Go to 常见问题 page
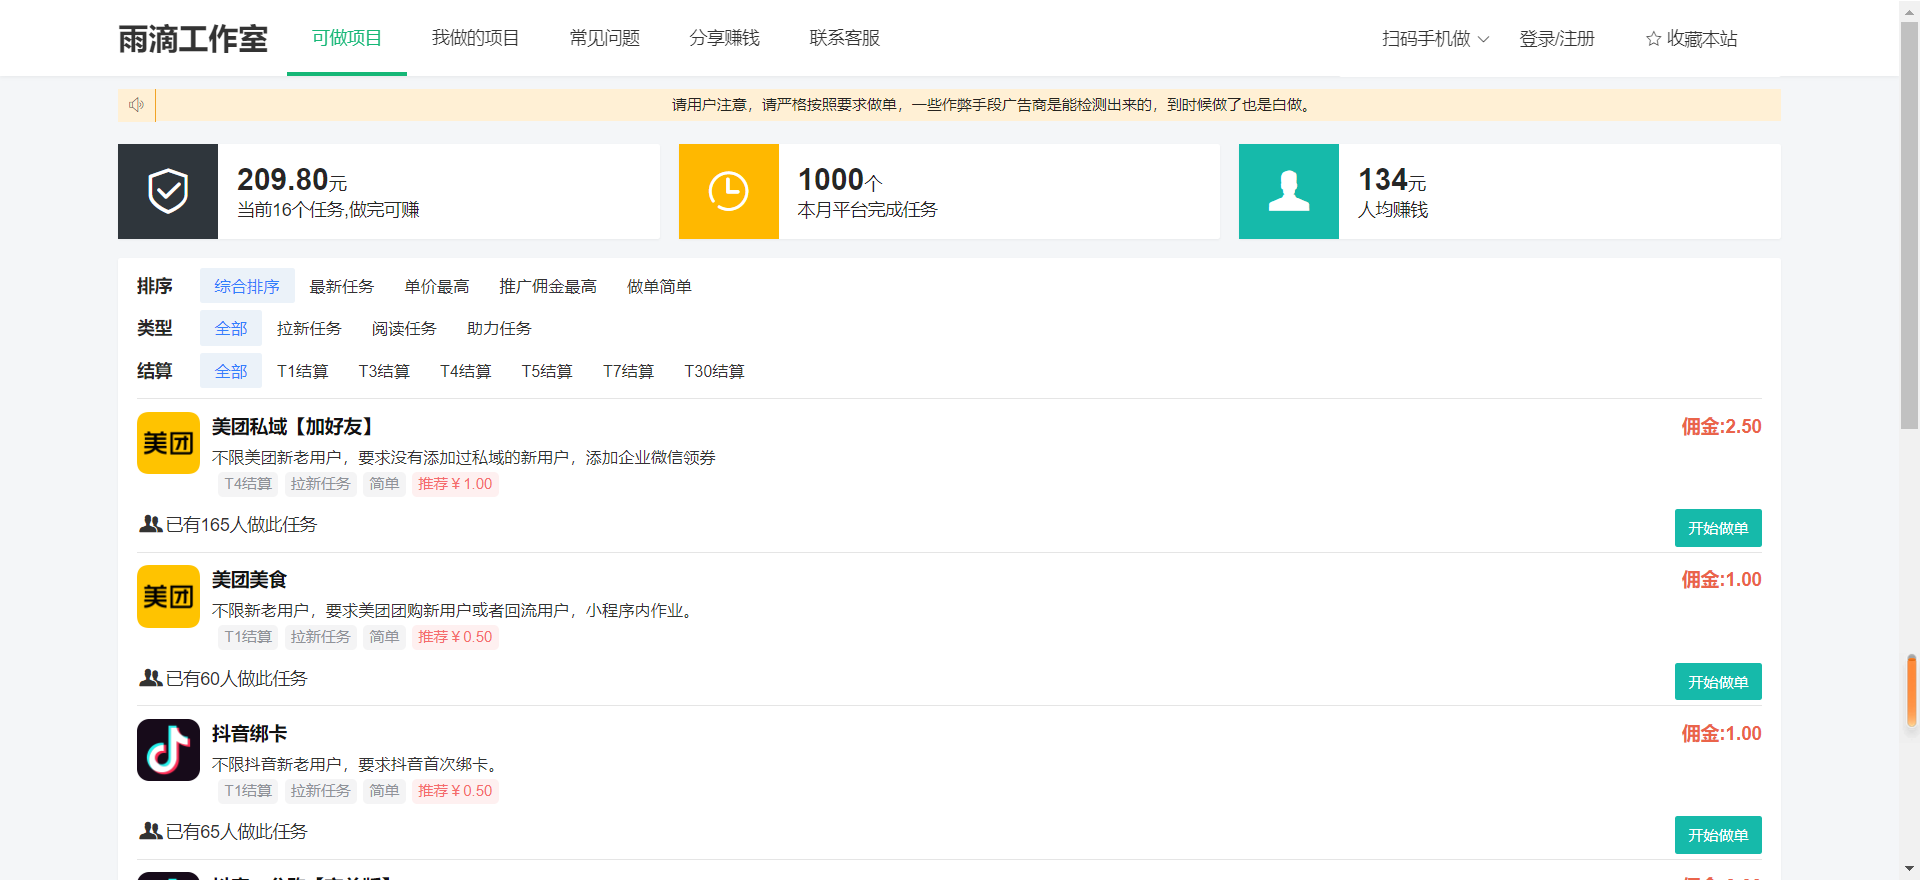This screenshot has height=880, width=1920. 605,38
